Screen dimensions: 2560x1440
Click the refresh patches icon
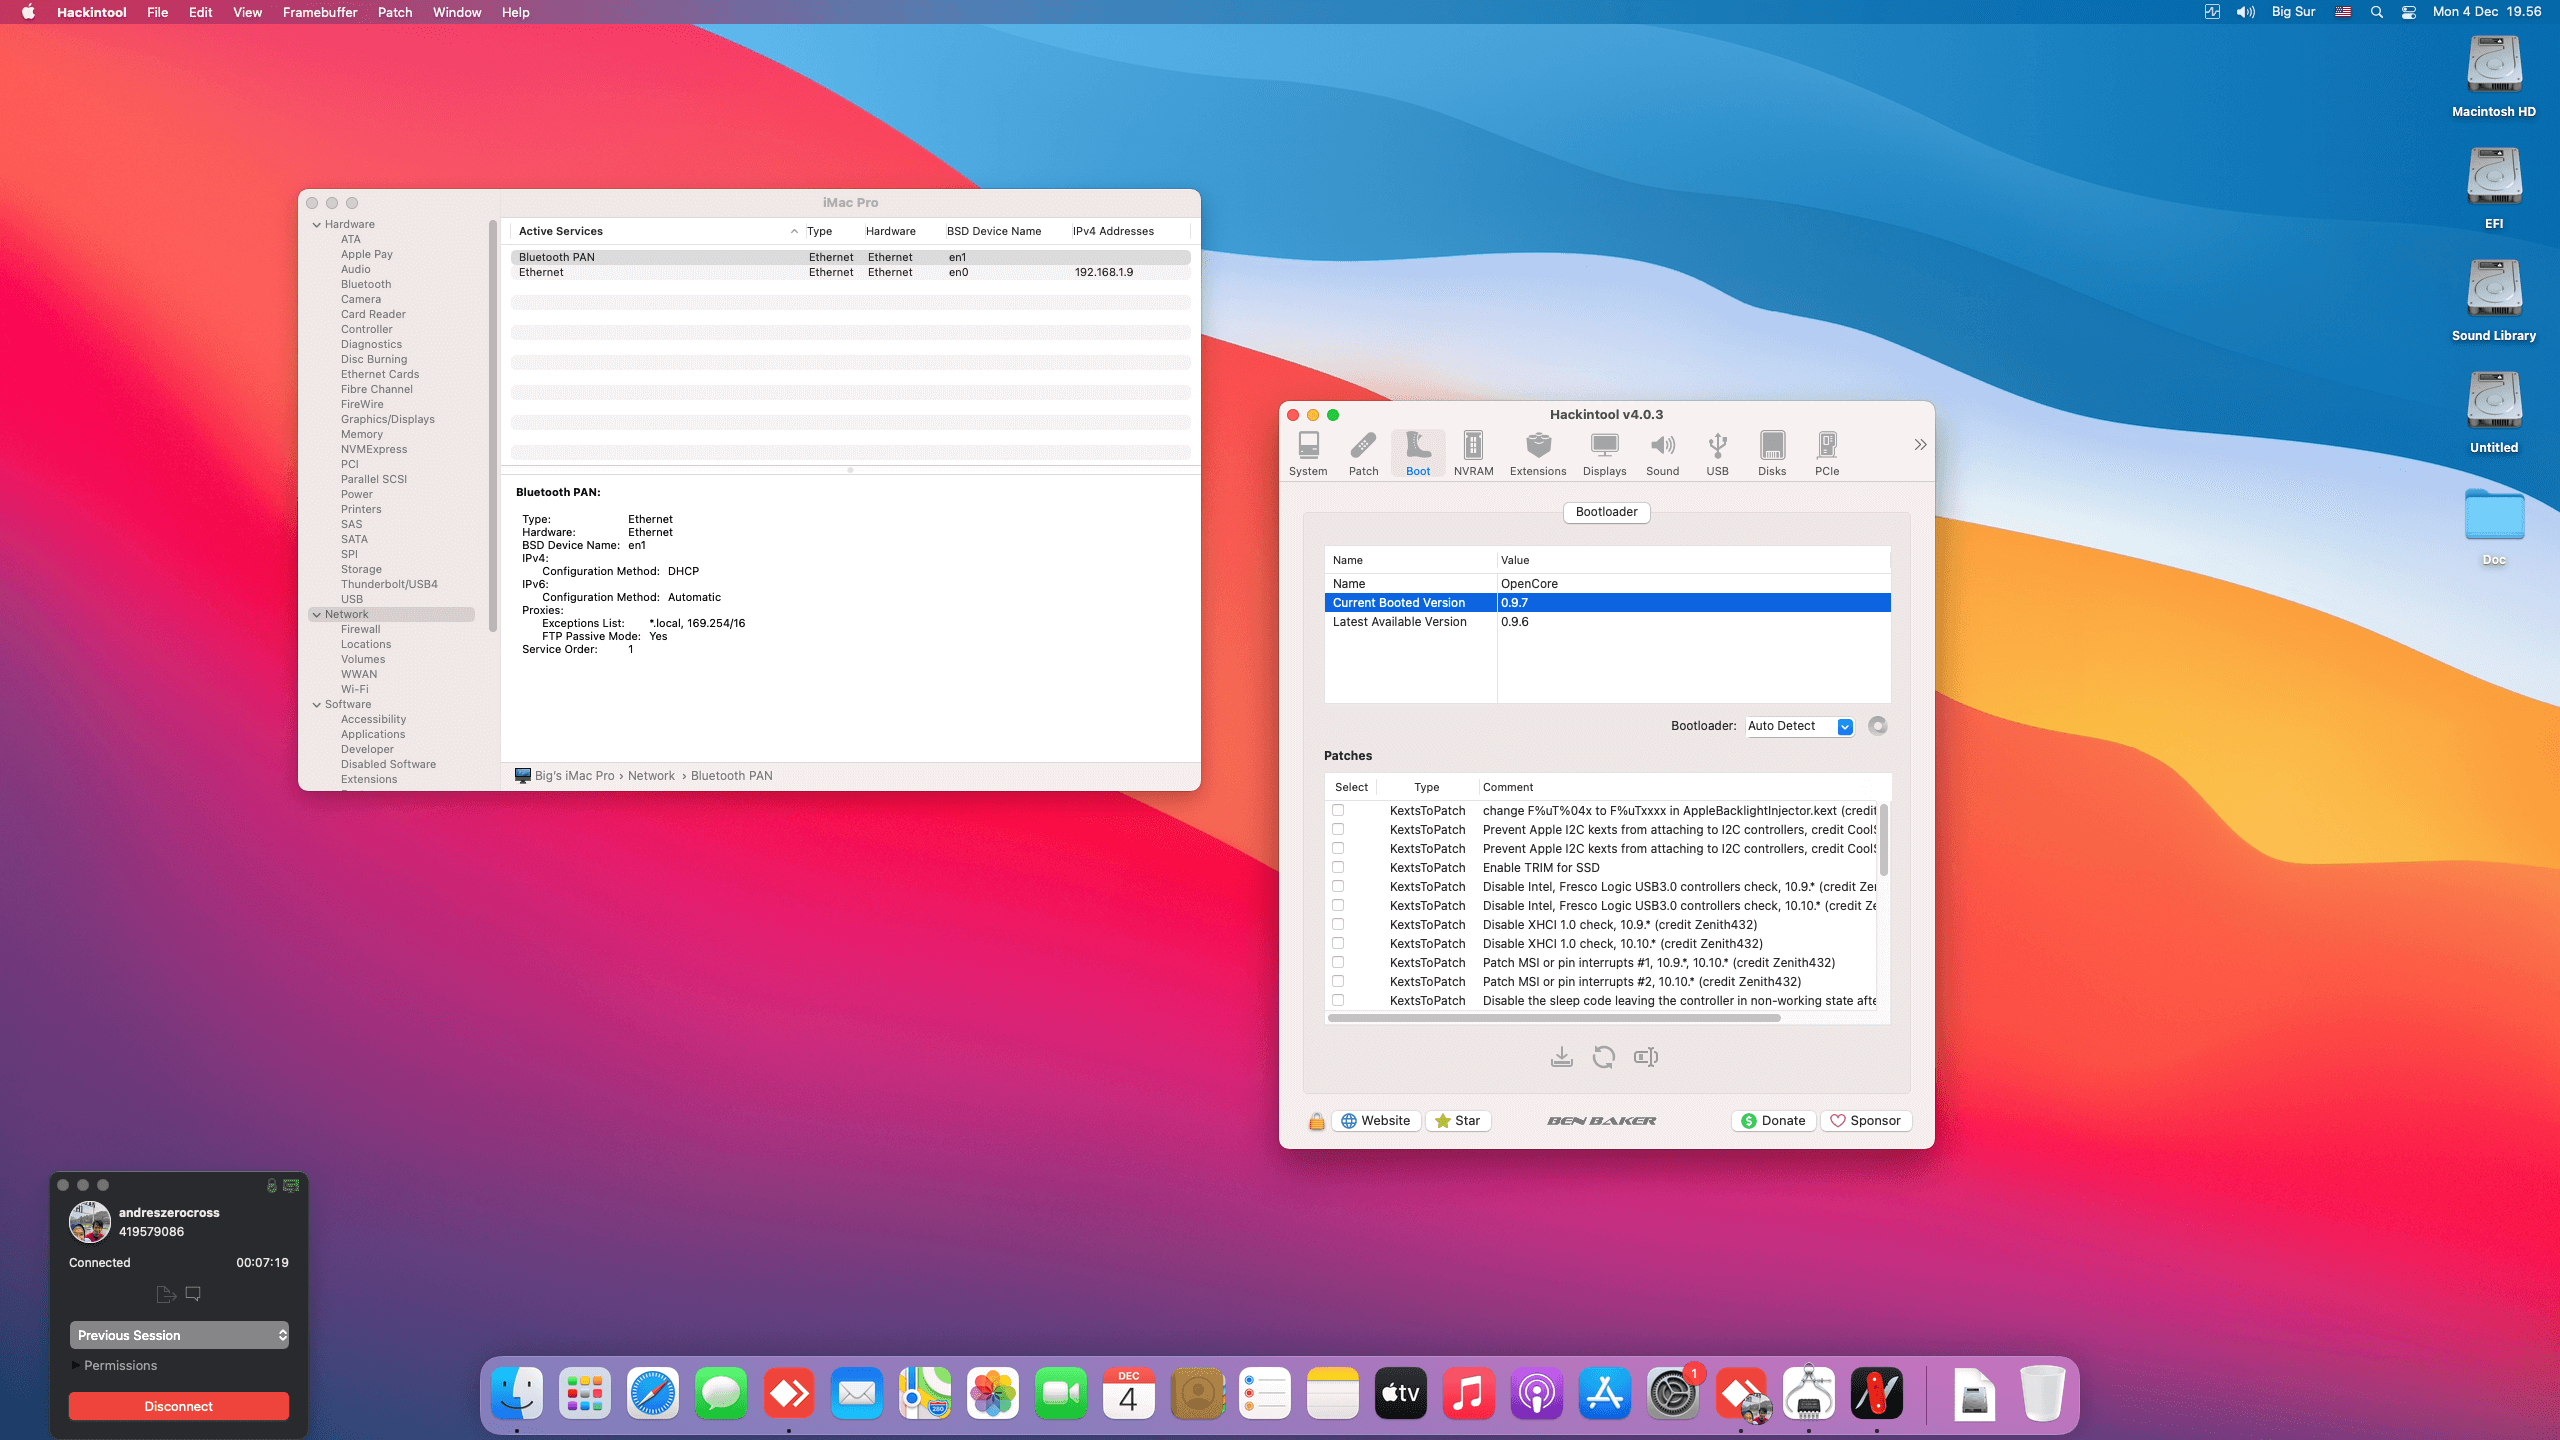tap(1603, 1057)
